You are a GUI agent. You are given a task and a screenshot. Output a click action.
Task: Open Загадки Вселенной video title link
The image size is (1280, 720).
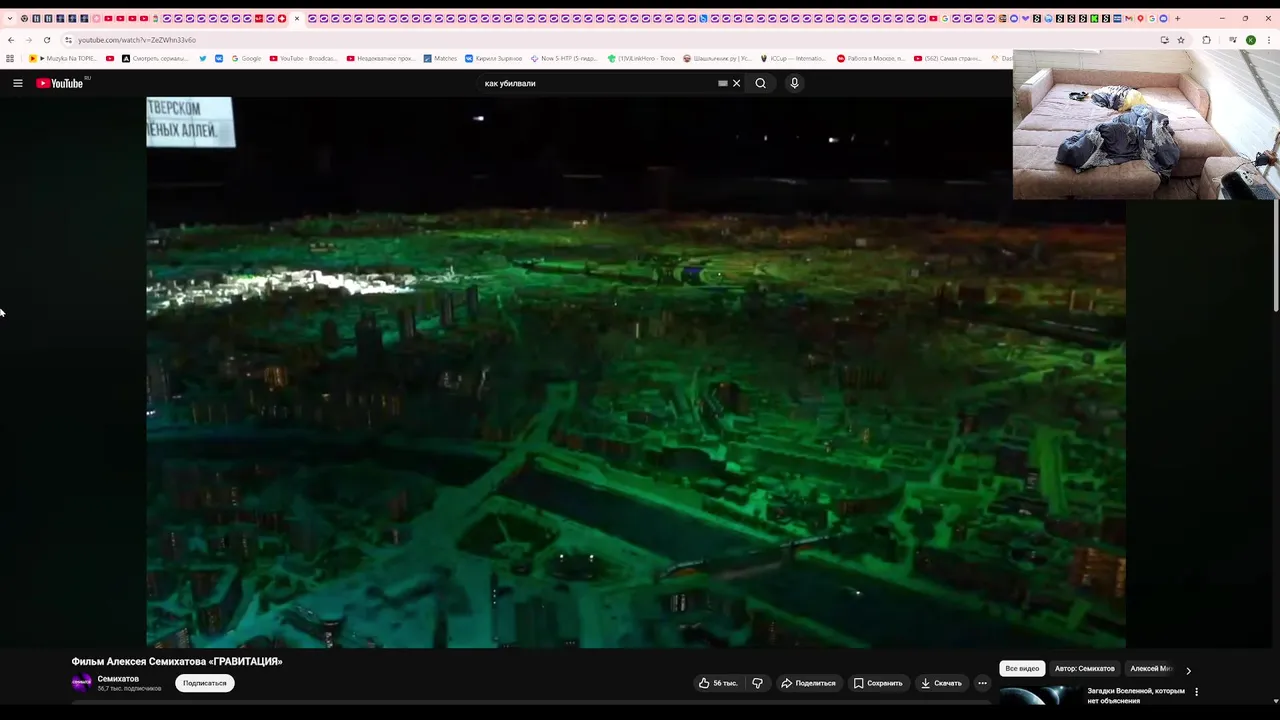tap(1136, 695)
